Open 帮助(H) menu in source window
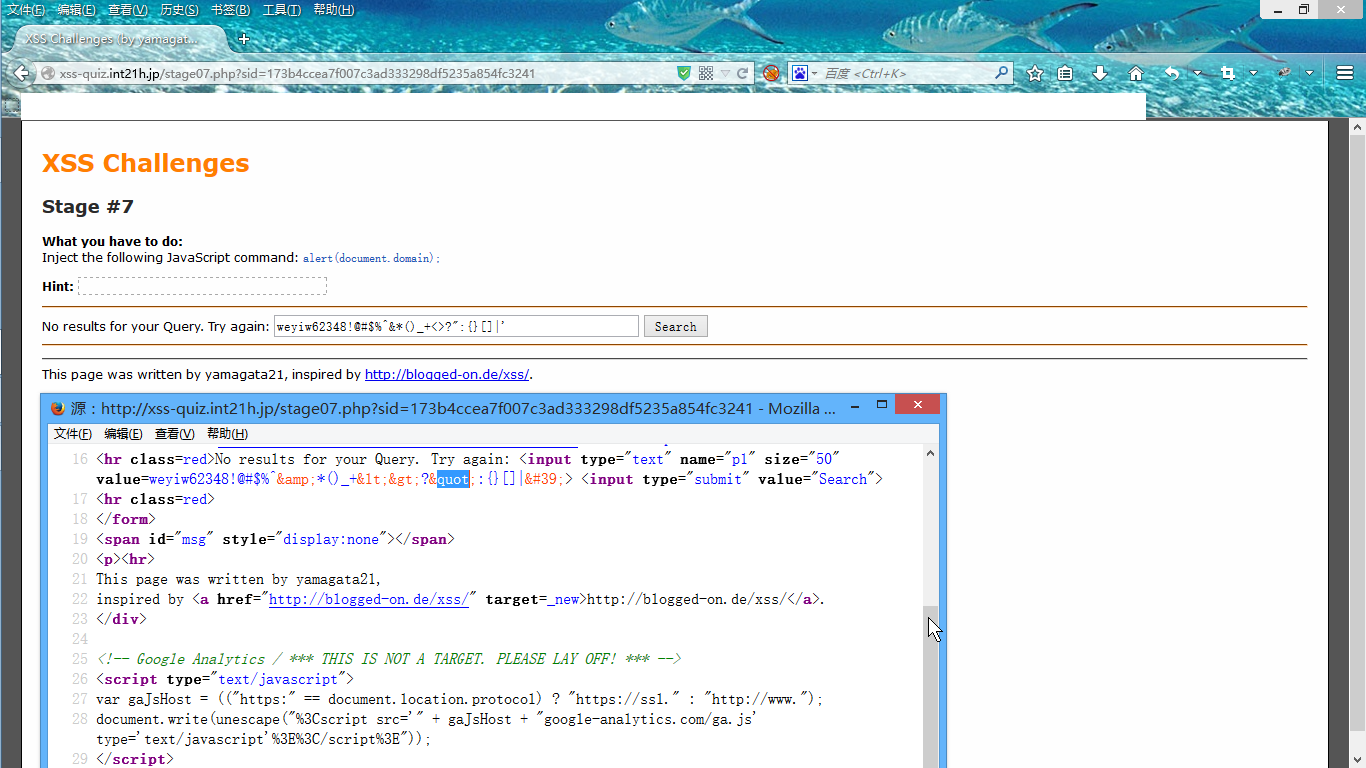Image resolution: width=1366 pixels, height=768 pixels. coord(227,434)
